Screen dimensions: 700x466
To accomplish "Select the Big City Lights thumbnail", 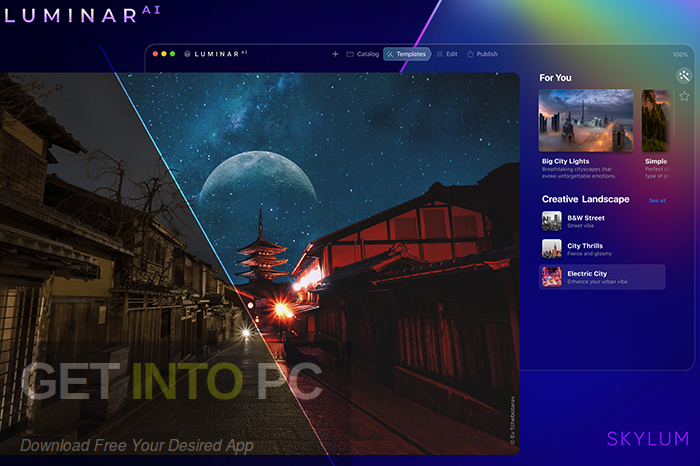I will [586, 121].
